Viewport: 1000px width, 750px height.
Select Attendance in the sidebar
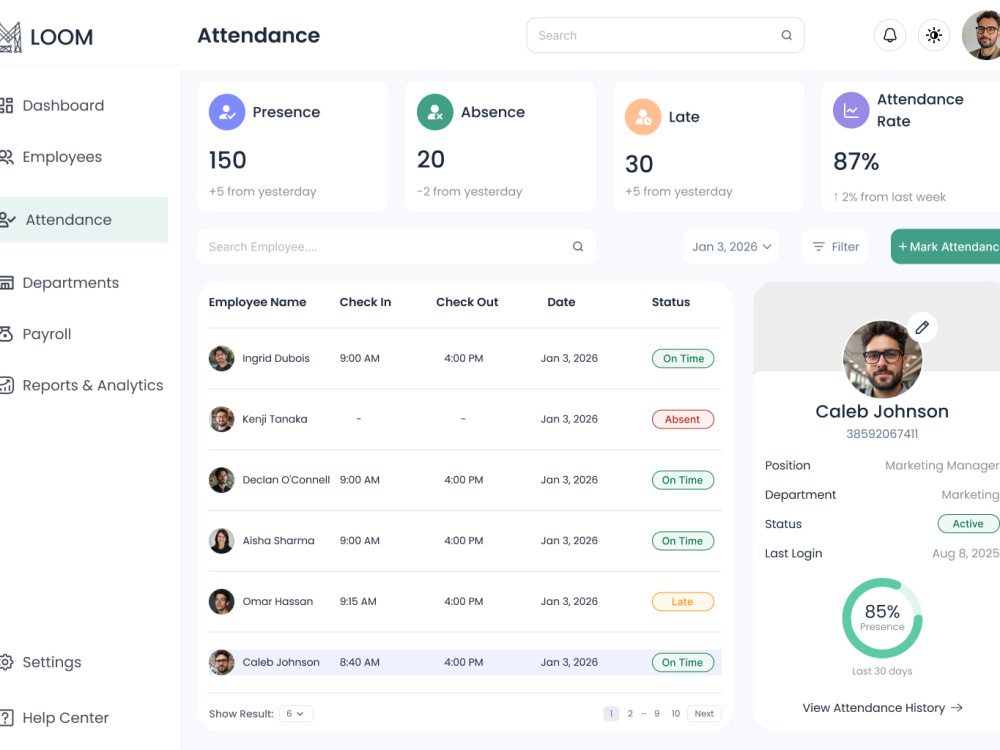pyautogui.click(x=84, y=219)
